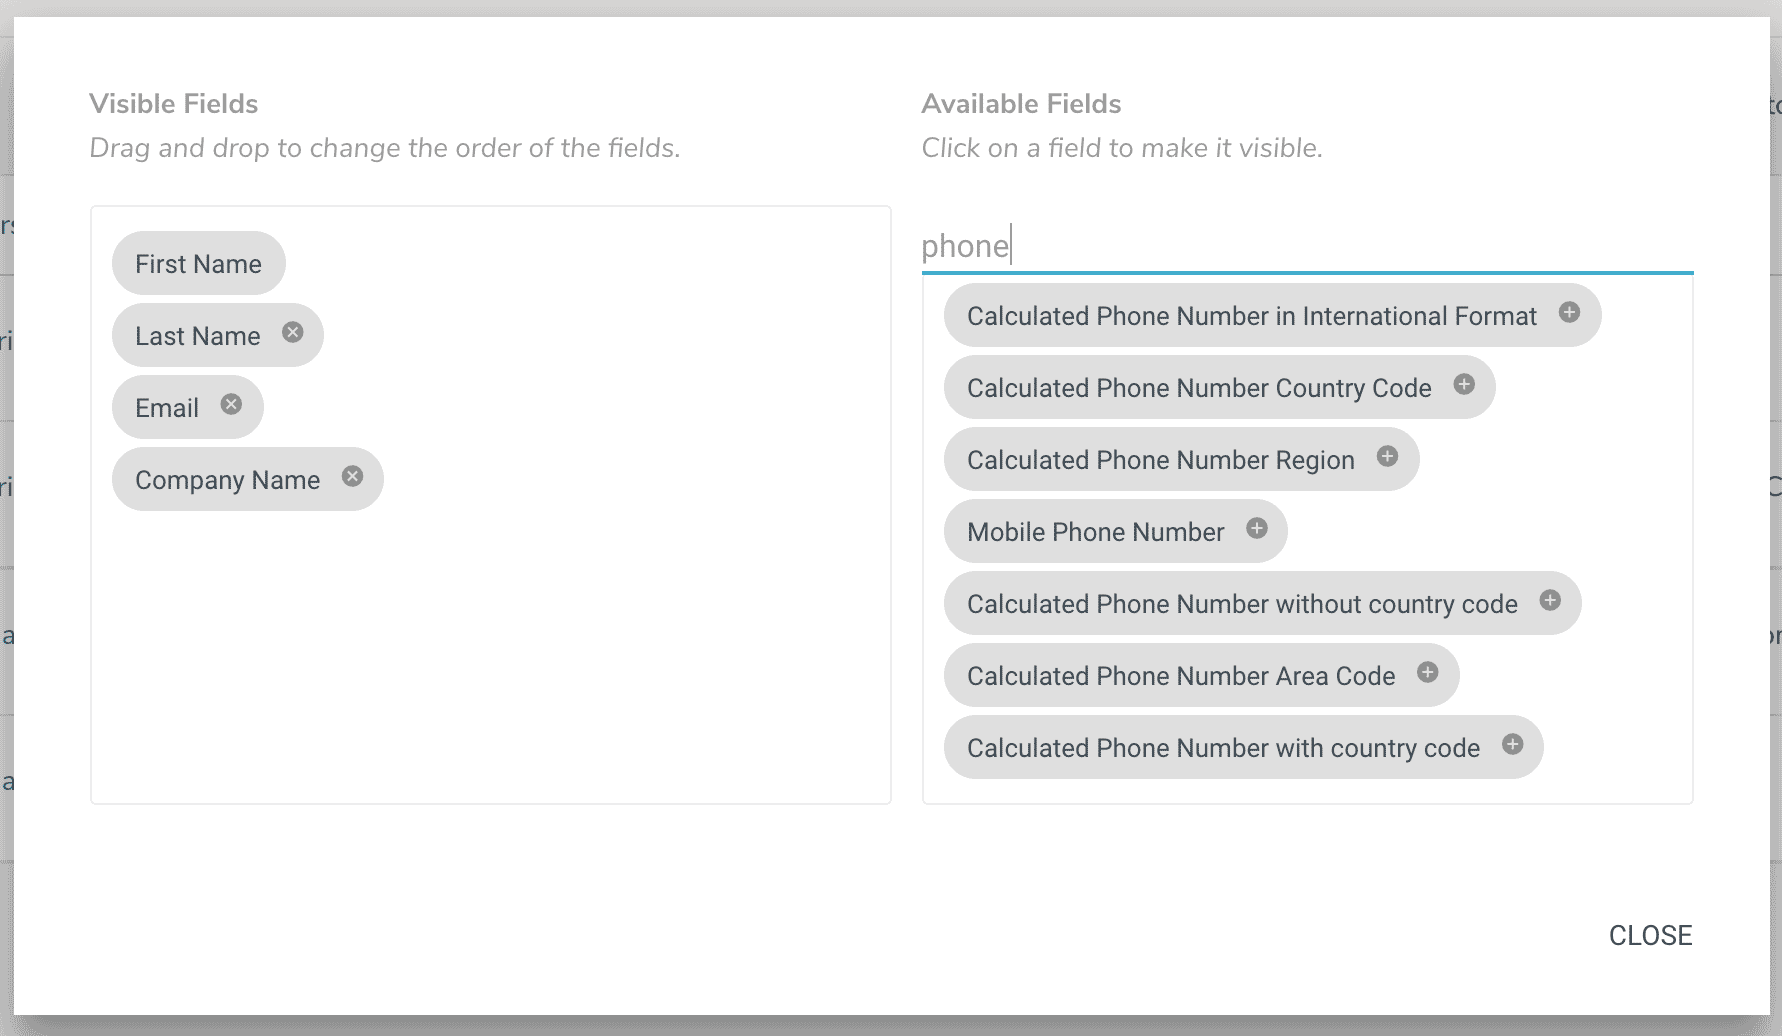
Task: Add Calculated Phone Number in International Format plus icon
Action: 1569,312
